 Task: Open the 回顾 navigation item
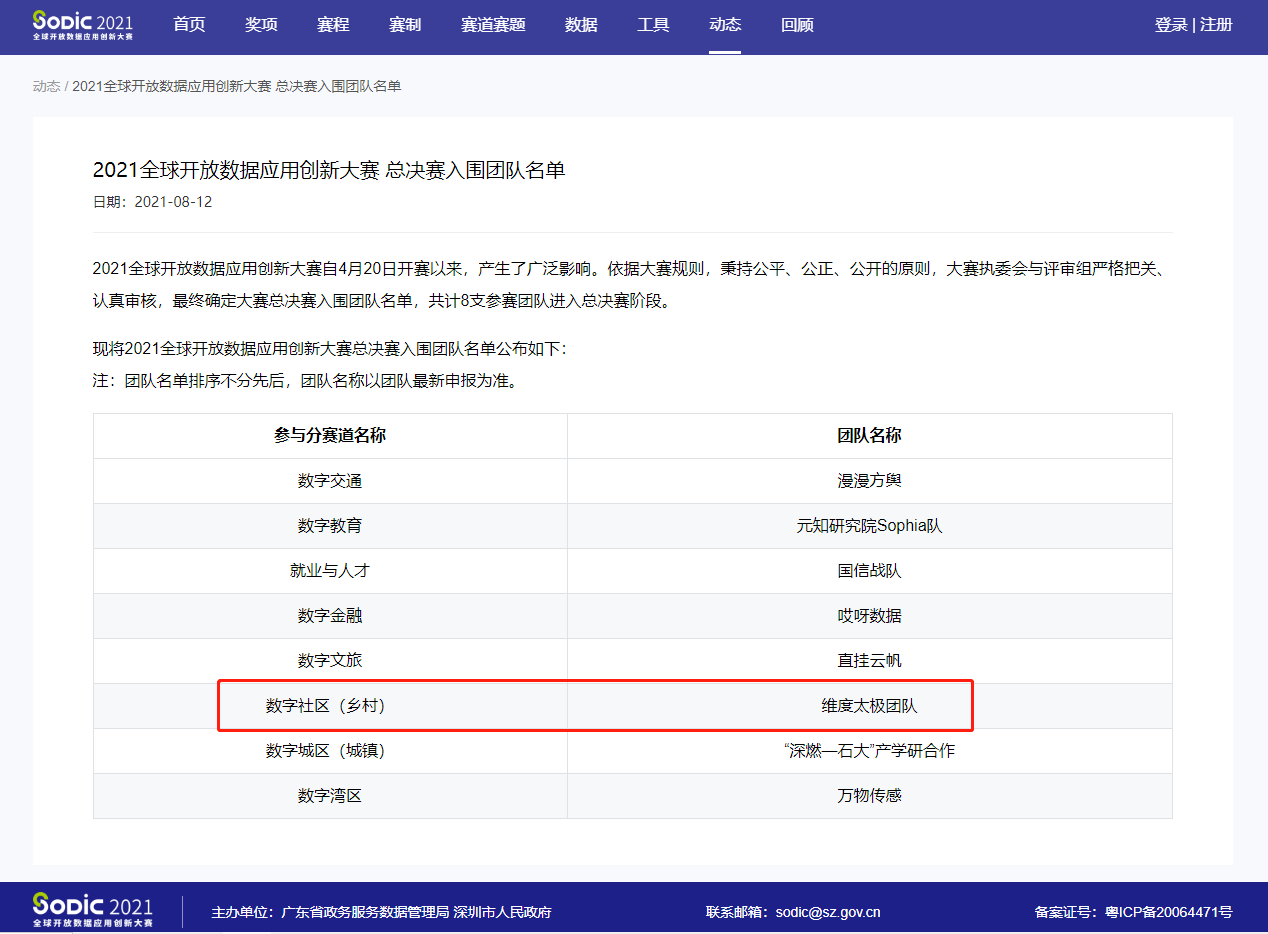(797, 25)
